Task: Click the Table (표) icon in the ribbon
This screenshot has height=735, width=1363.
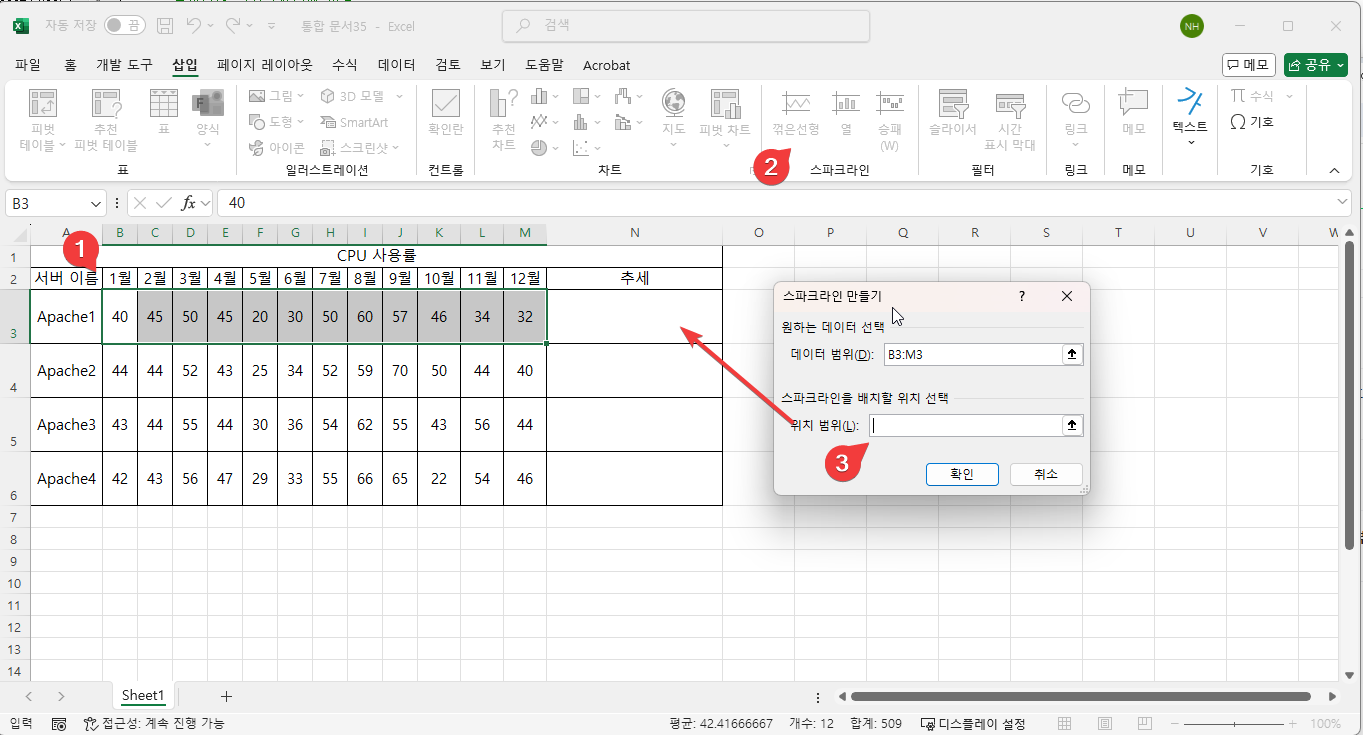Action: click(x=164, y=104)
